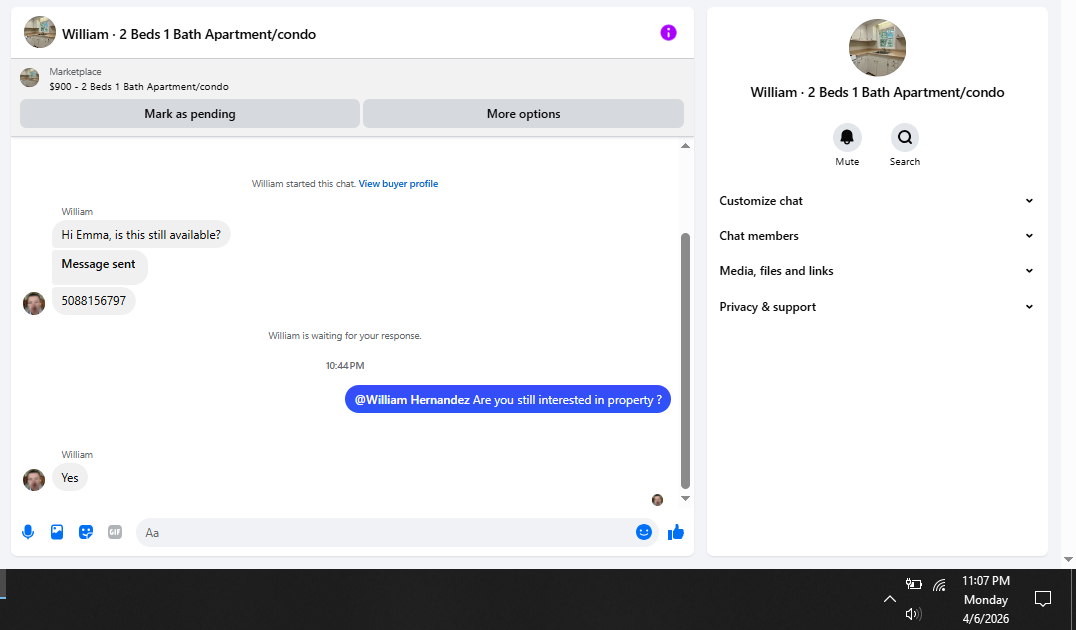Click side panel title under apartment photo
Viewport: 1076px width, 630px height.
[x=877, y=93]
